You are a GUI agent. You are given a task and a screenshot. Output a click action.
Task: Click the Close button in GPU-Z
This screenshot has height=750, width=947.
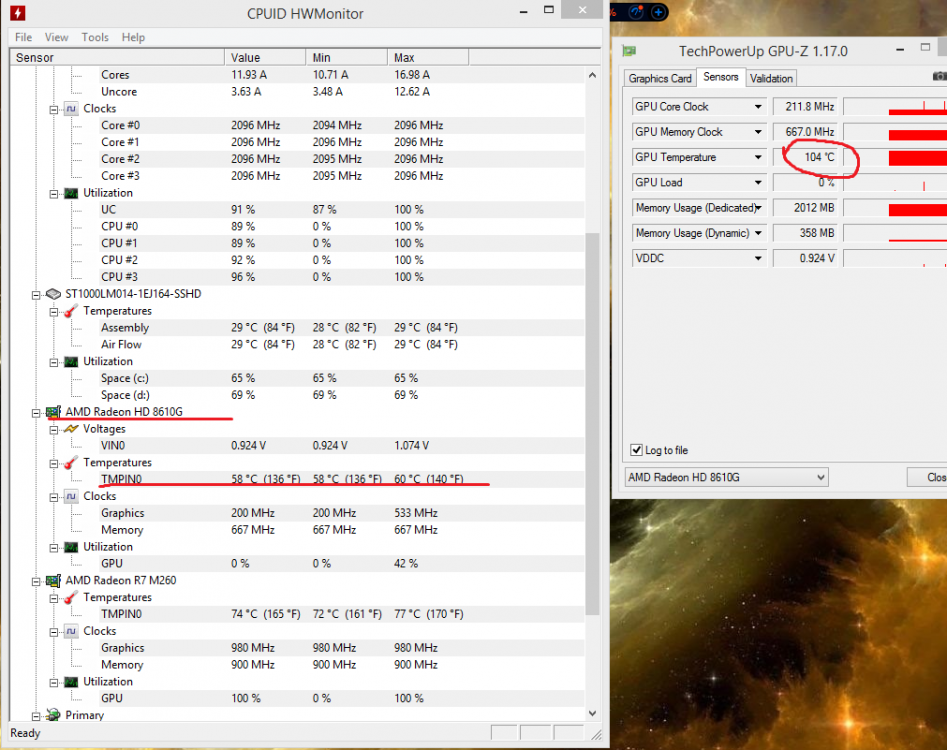(930, 477)
